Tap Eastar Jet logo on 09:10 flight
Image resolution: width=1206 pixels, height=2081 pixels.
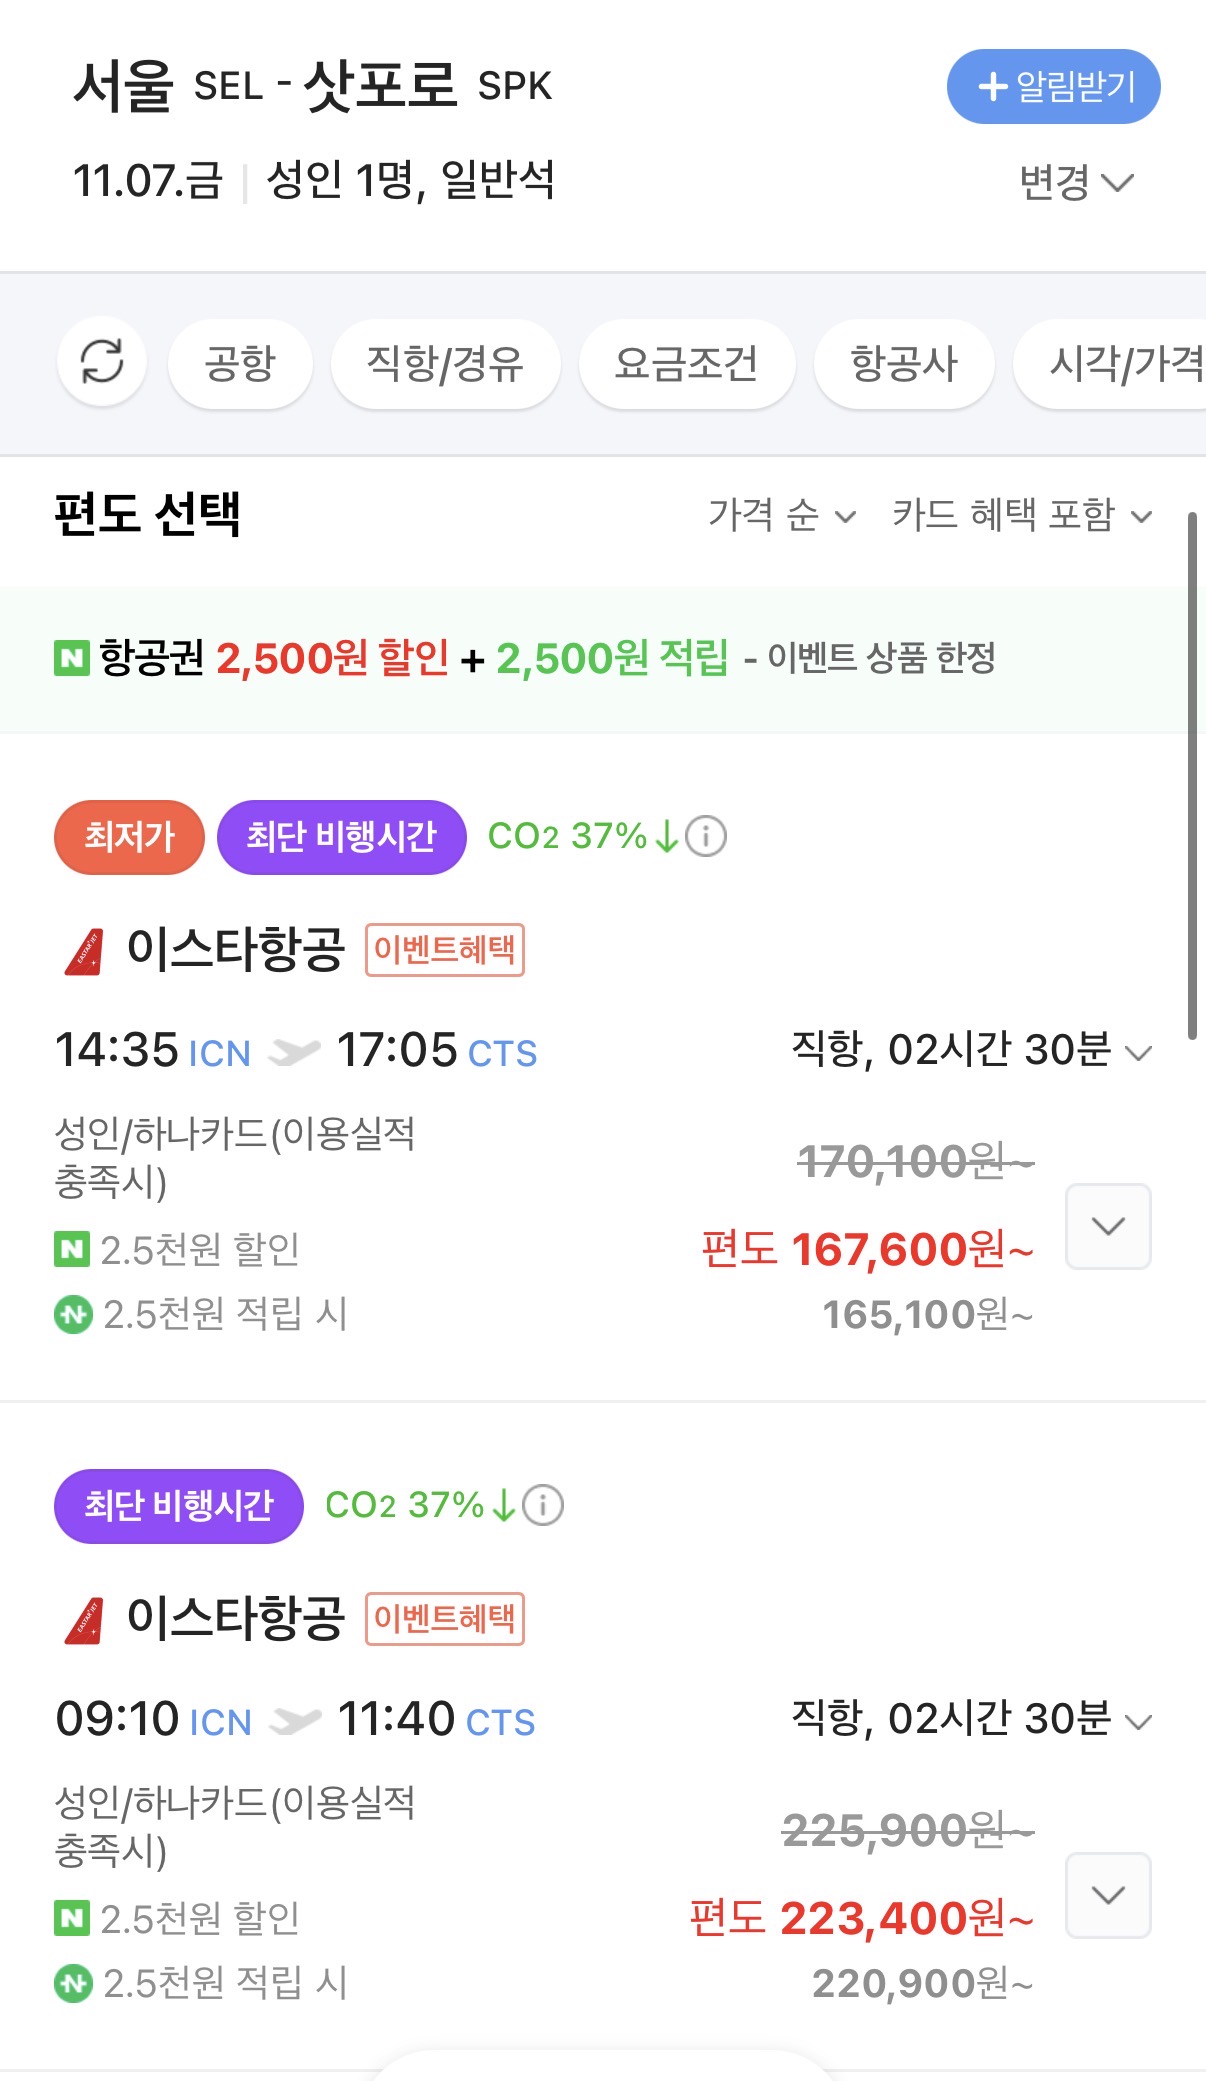click(x=84, y=1620)
